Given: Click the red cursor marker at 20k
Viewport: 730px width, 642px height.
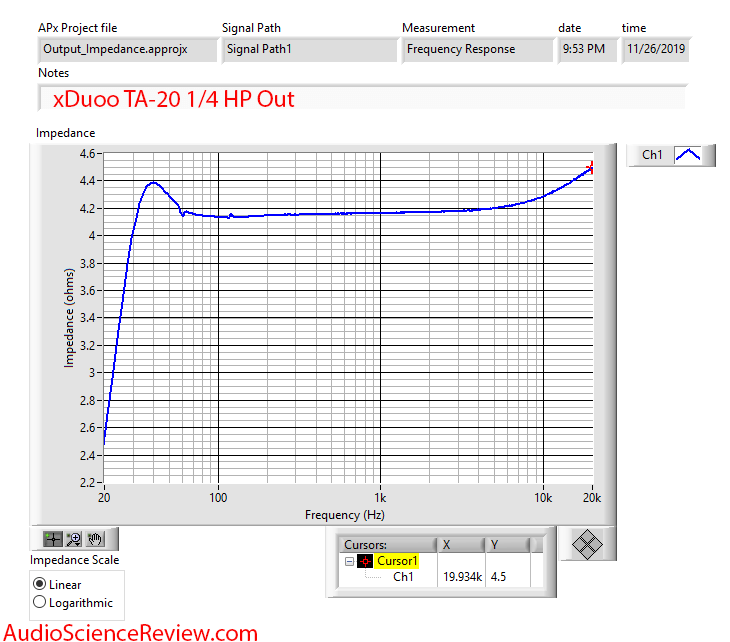Looking at the screenshot, I should (x=591, y=168).
